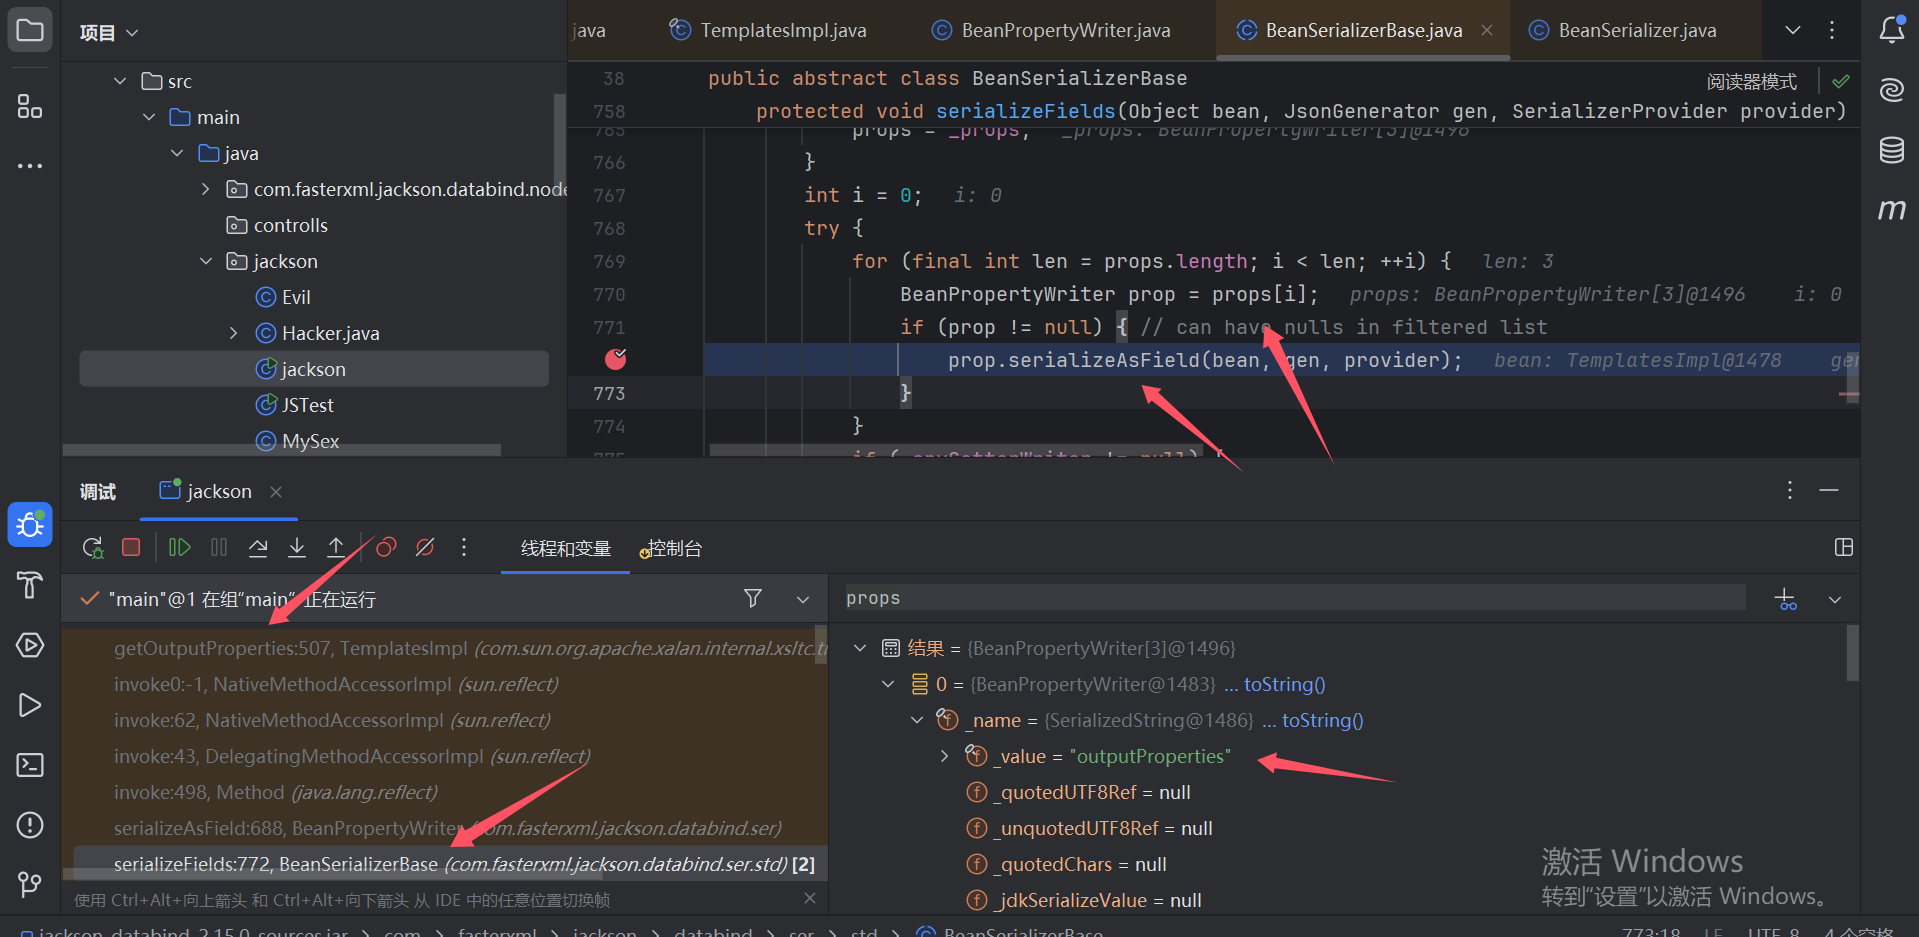Viewport: 1919px width, 937px height.
Task: Expand the com.fasterxml.jackson.databind.node package
Action: 206,189
